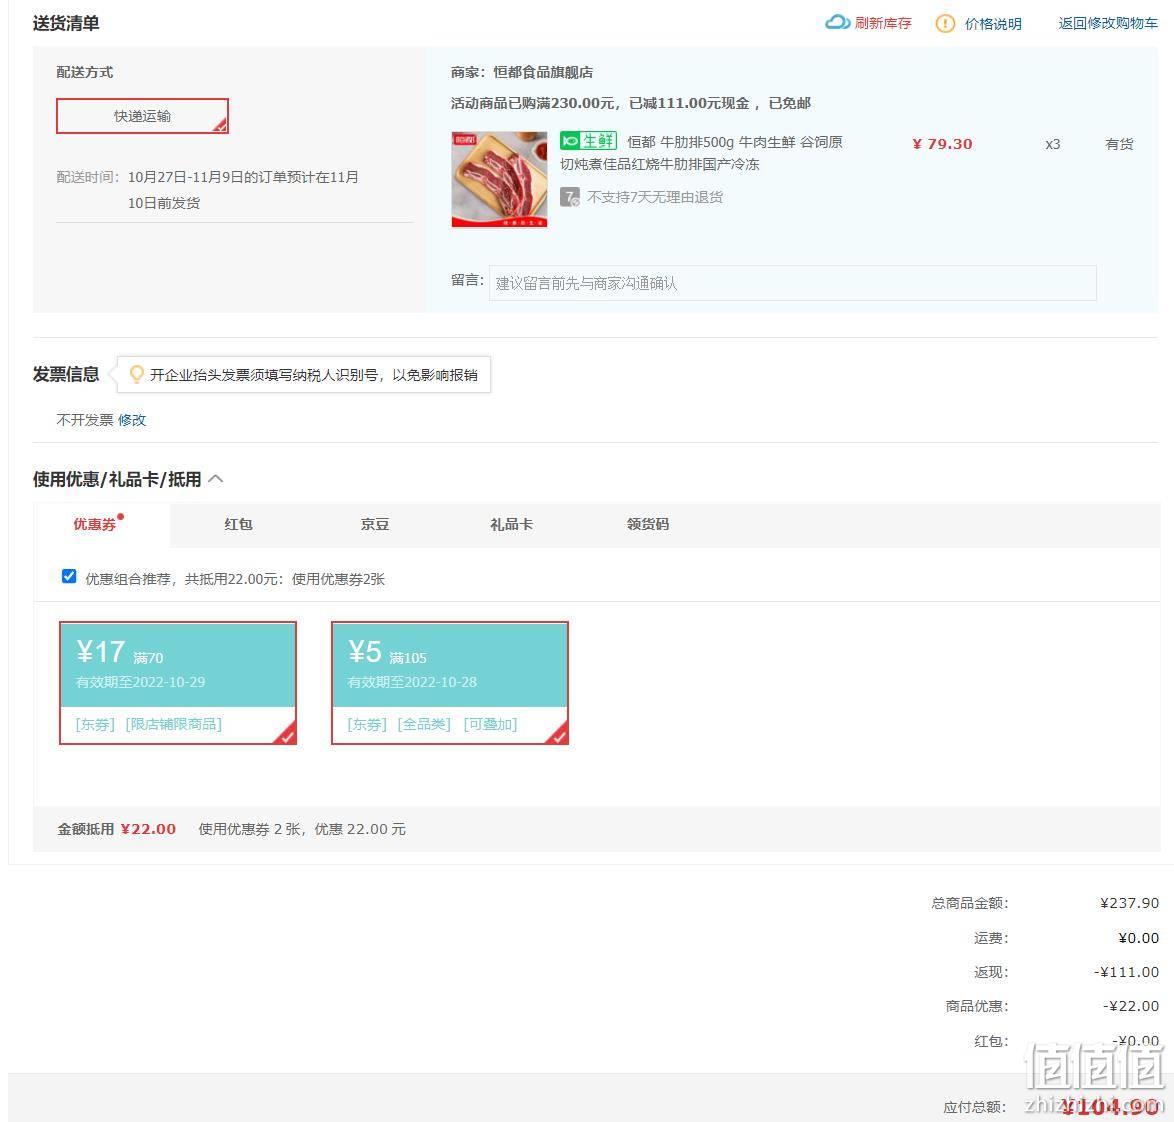The height and width of the screenshot is (1122, 1174).
Task: Click the quantity x3 text
Action: click(1053, 144)
